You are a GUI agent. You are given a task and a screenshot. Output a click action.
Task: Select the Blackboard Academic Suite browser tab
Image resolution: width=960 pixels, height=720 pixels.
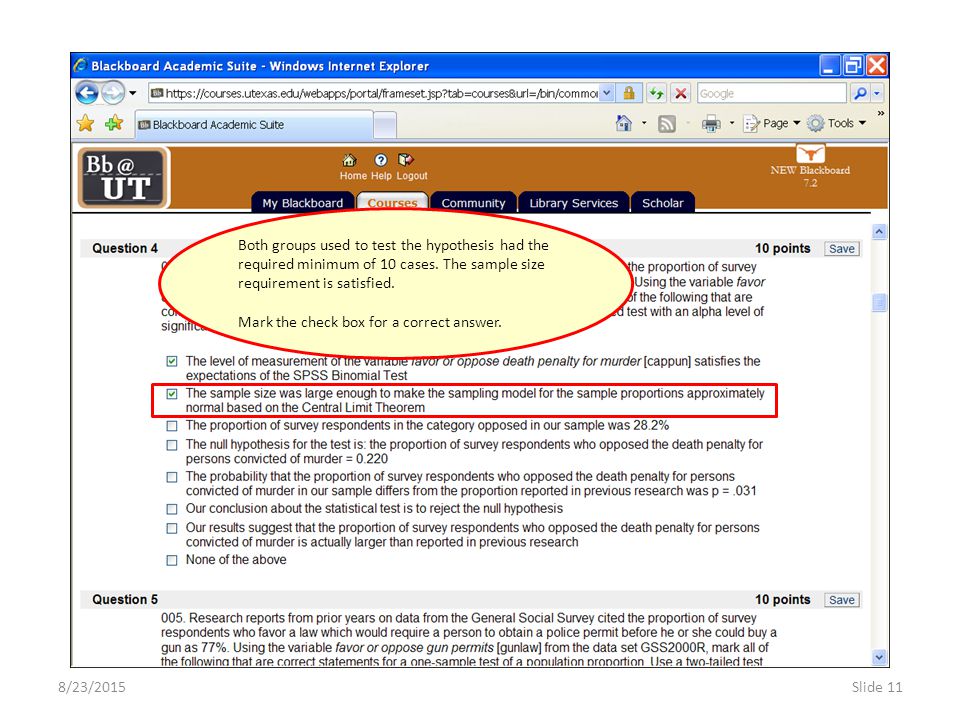(x=253, y=125)
